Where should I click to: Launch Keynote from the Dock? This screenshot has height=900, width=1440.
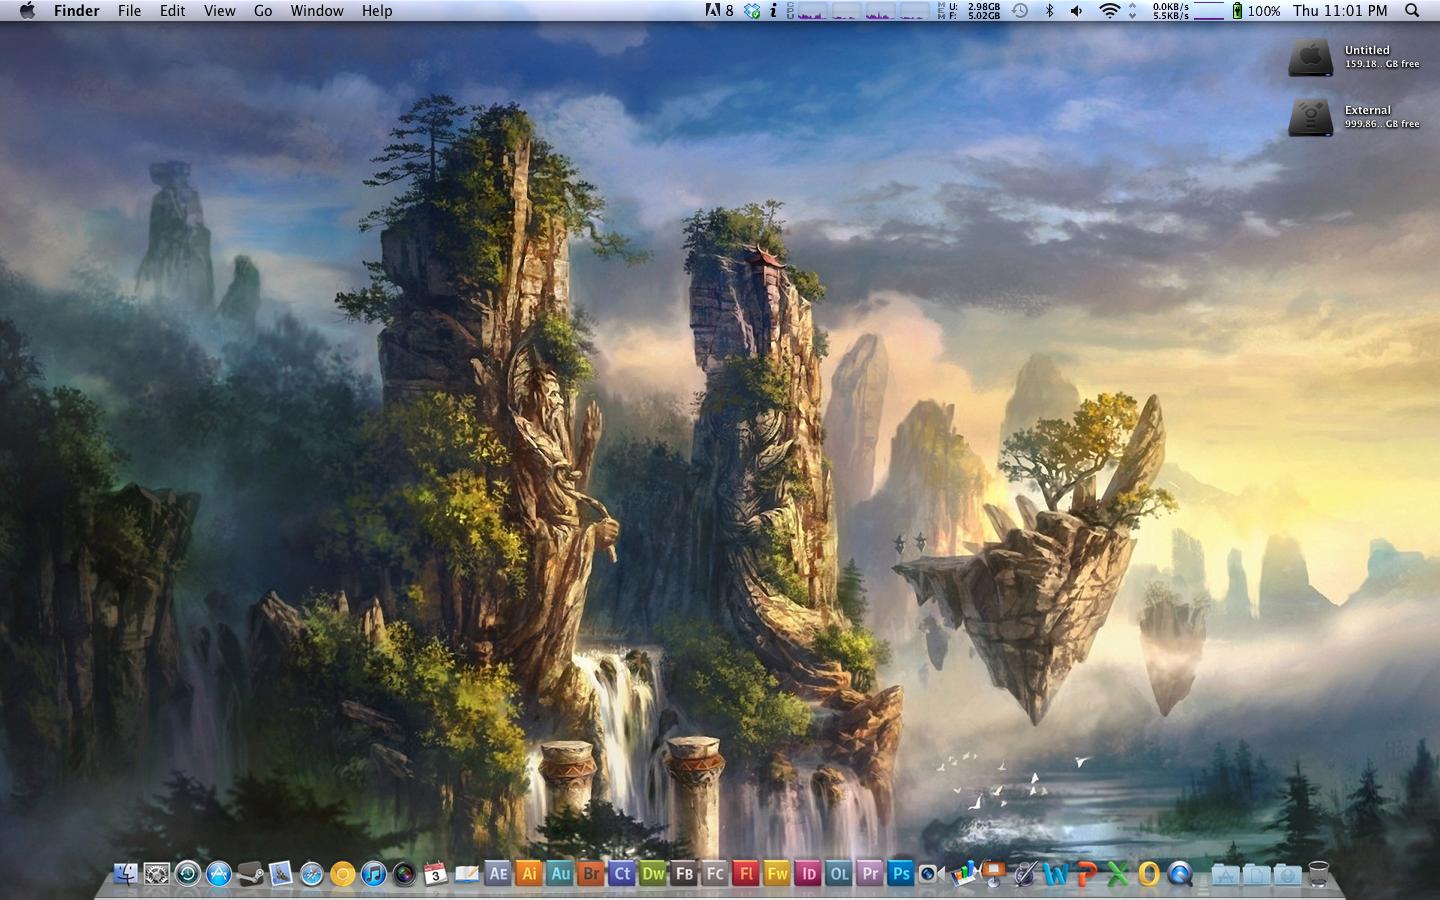[x=994, y=874]
